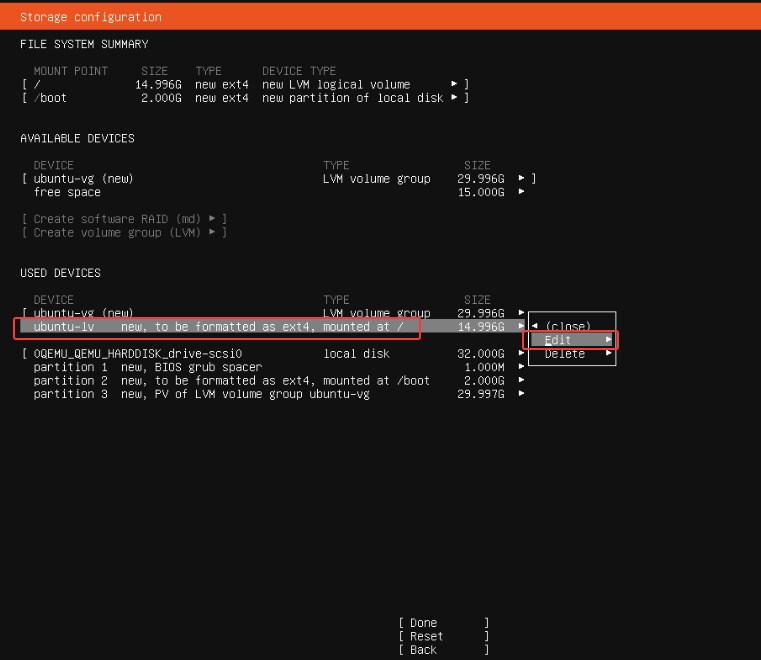Select the highlighted ubuntu-lv logical volume row
Screen dimensions: 761x660
click(218, 327)
